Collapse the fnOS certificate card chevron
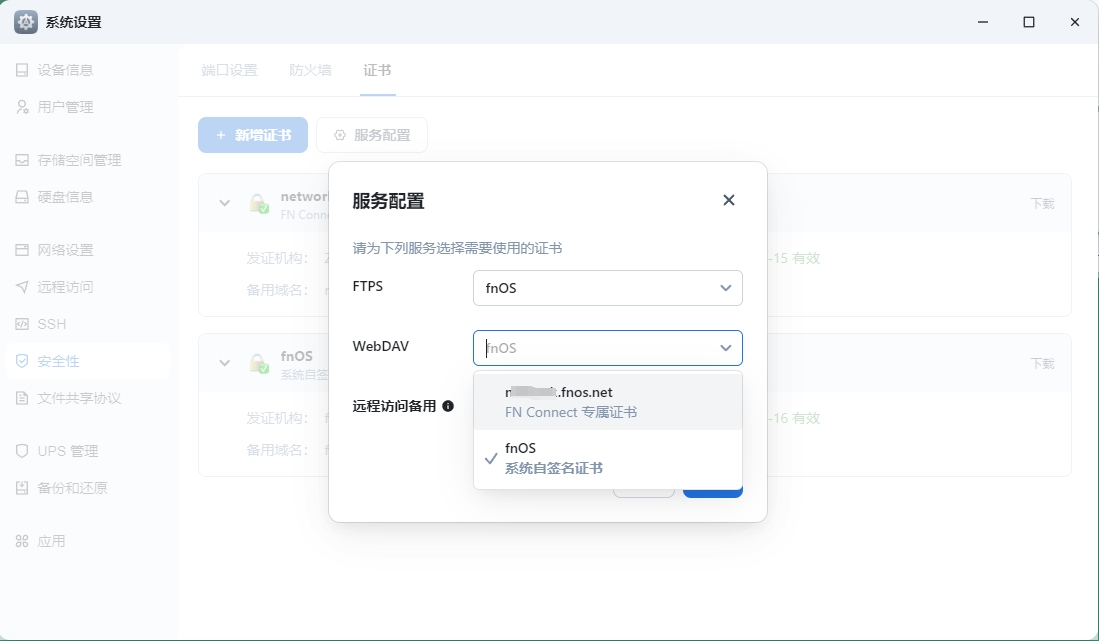 224,364
